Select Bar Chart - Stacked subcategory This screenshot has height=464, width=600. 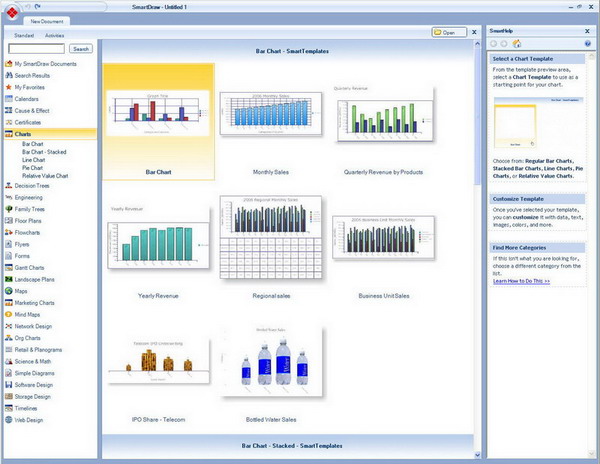[44, 152]
